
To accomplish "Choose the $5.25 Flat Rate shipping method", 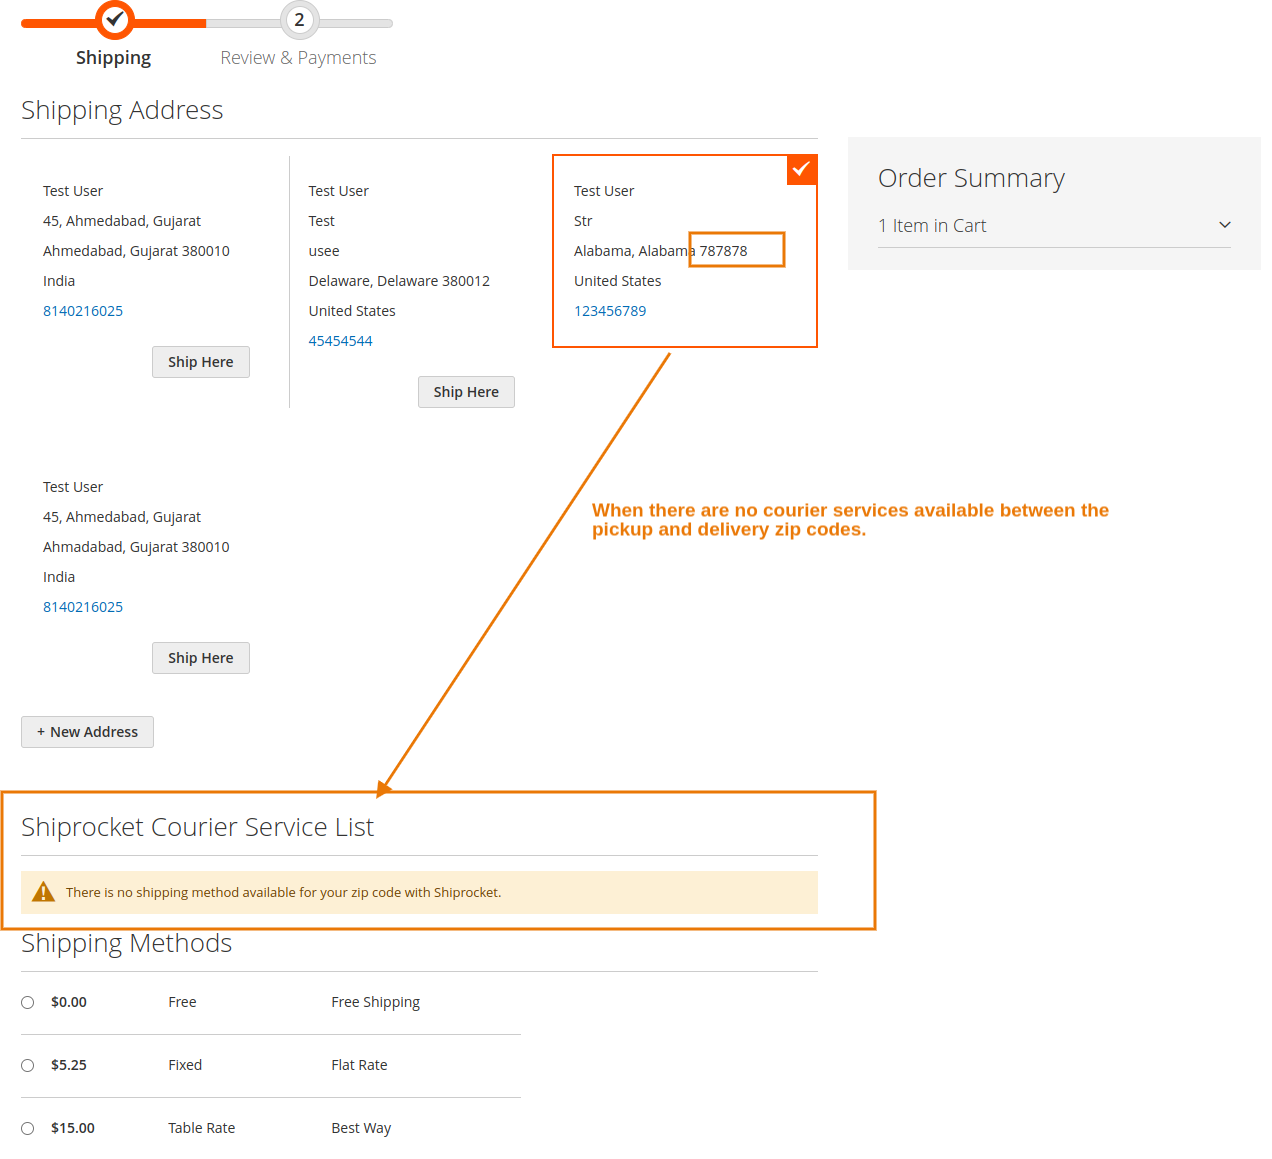I will pyautogui.click(x=27, y=1064).
